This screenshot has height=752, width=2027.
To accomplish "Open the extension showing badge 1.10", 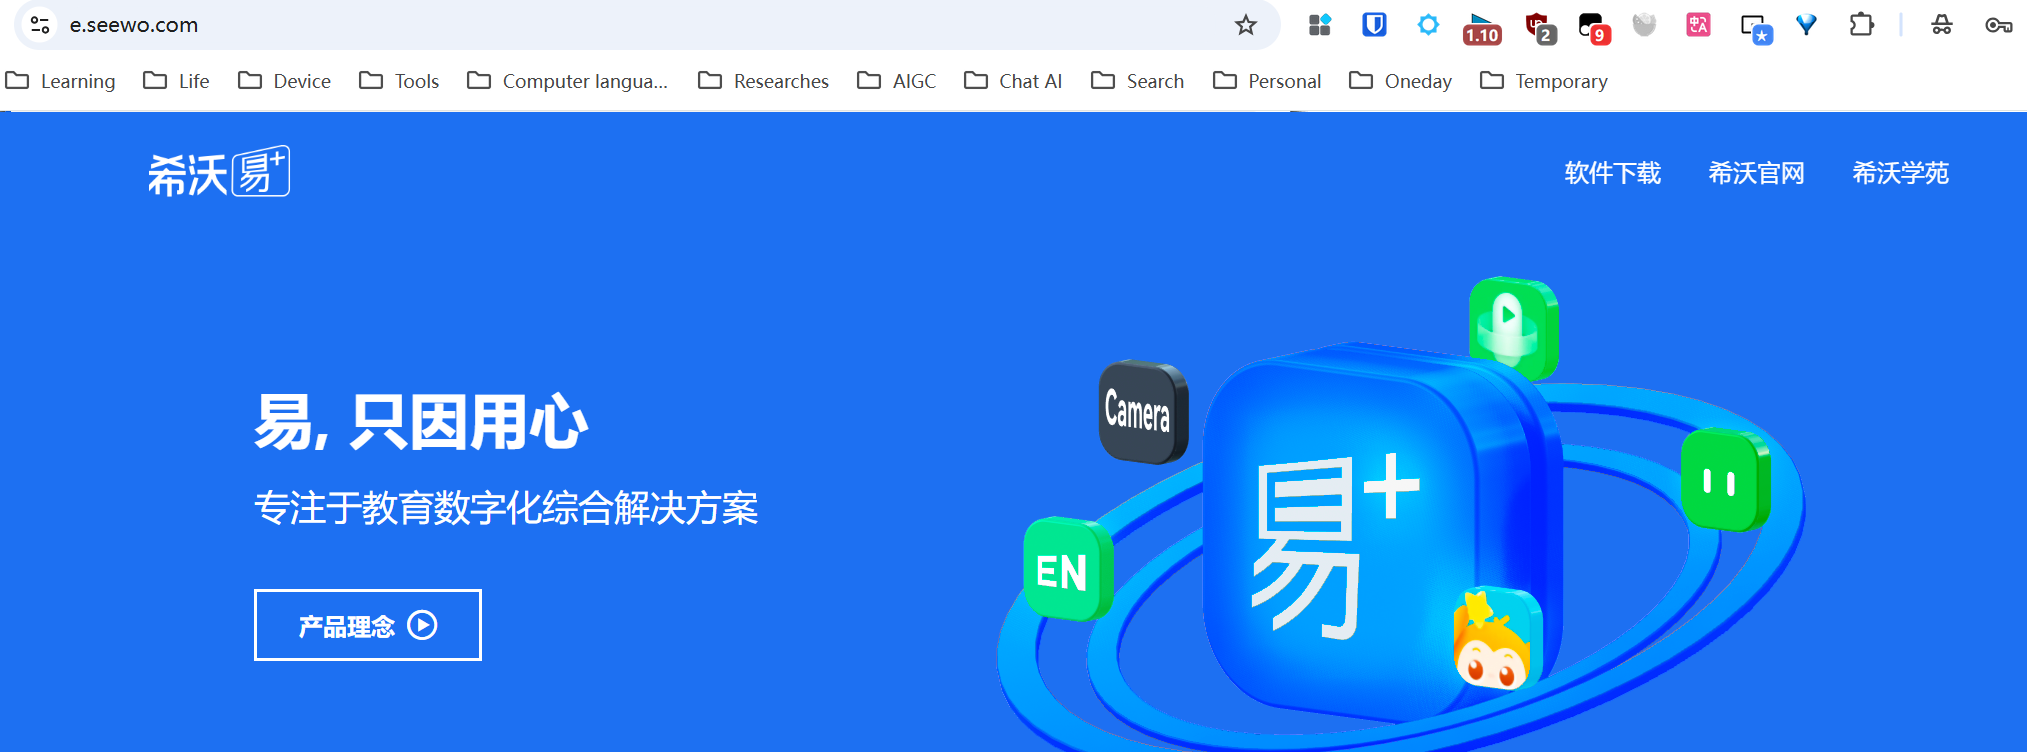I will (1482, 28).
